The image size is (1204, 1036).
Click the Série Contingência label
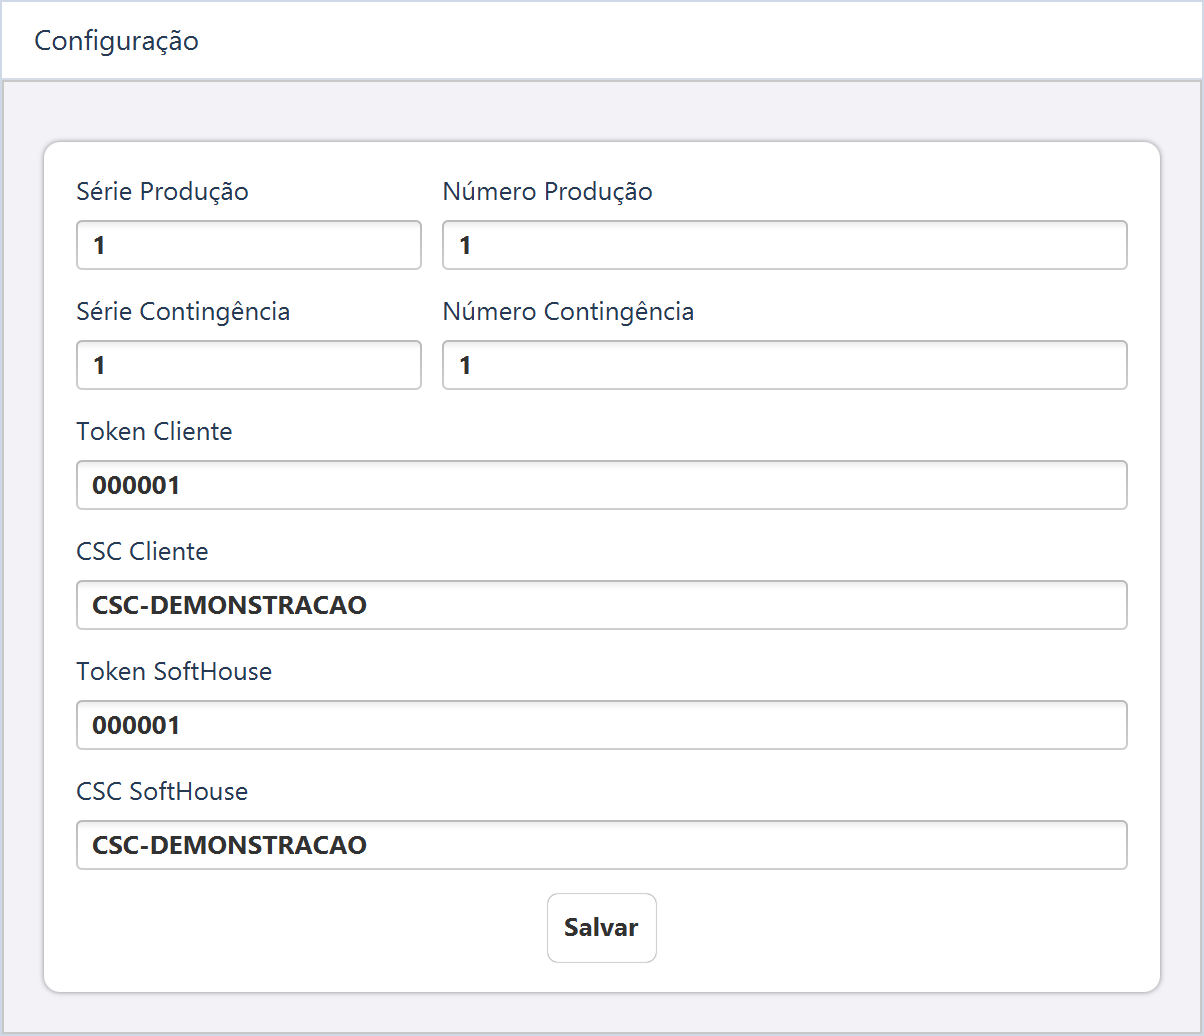click(183, 311)
